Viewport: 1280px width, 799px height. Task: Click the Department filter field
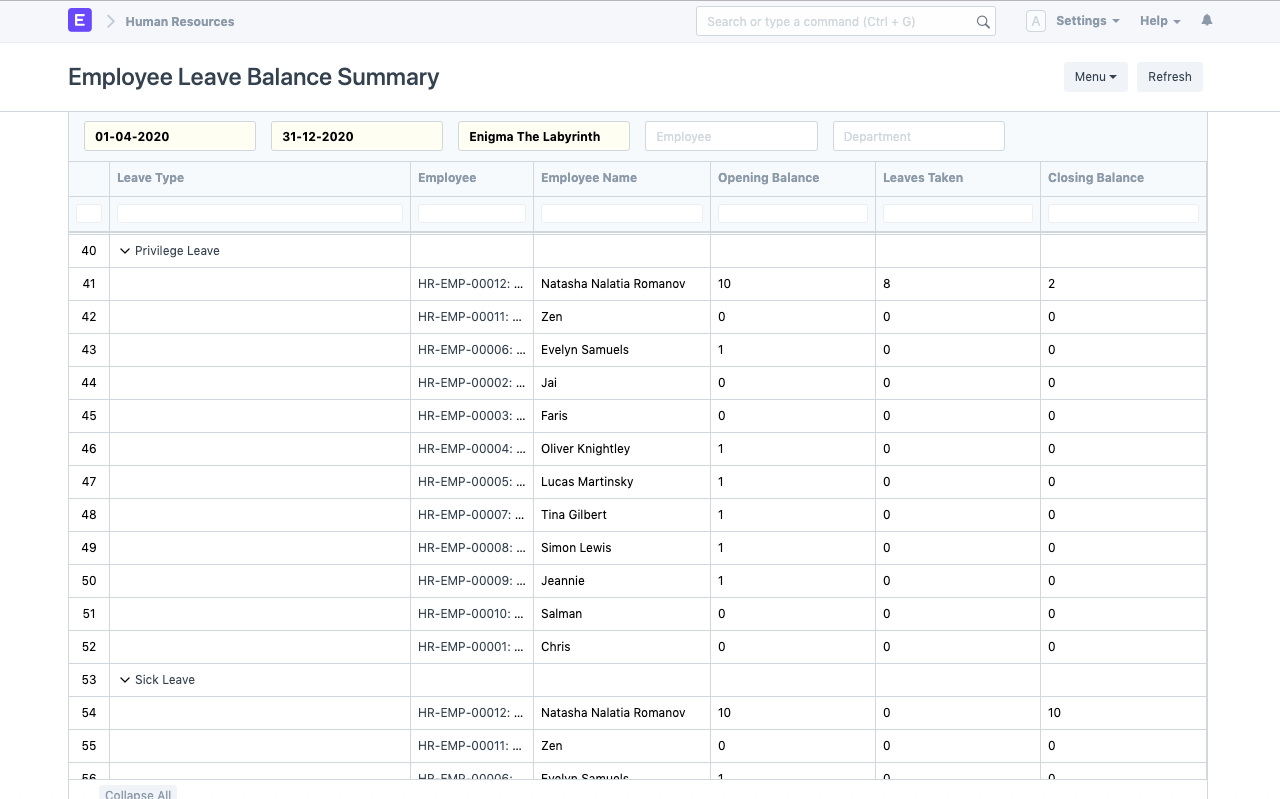point(918,136)
